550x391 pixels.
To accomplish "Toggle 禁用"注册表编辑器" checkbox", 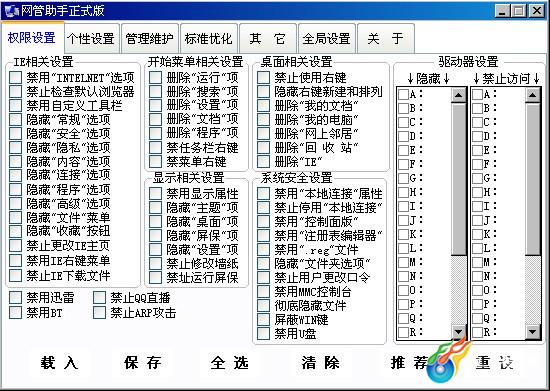I will [263, 235].
